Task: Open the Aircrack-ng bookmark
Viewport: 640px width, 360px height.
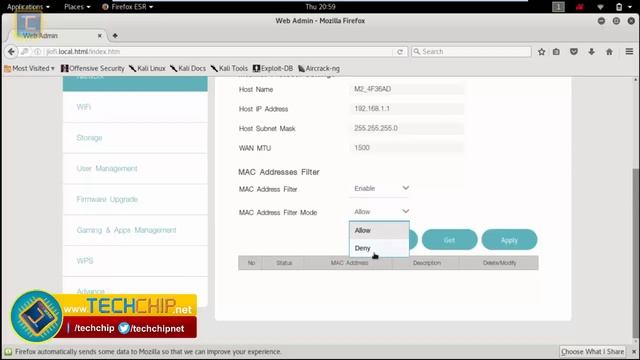Action: 319,69
